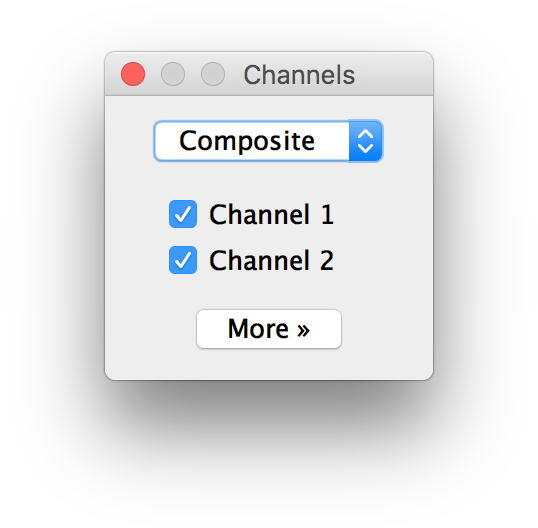Click the grayed-out minimize button
Viewport: 538px width, 528px height.
click(173, 74)
